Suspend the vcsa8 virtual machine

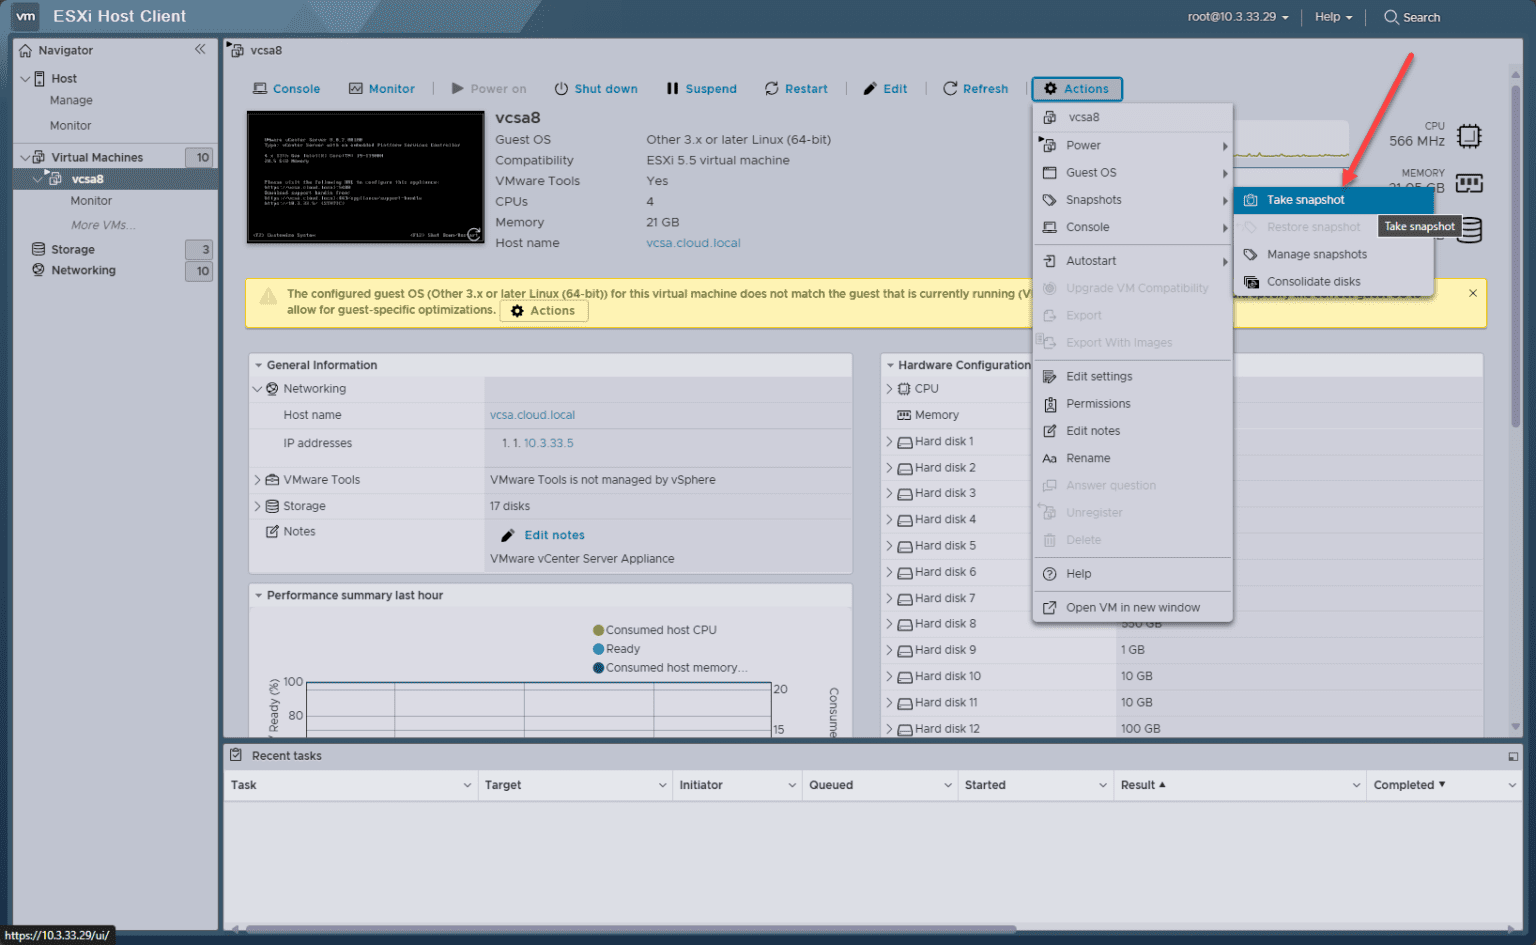coord(701,88)
